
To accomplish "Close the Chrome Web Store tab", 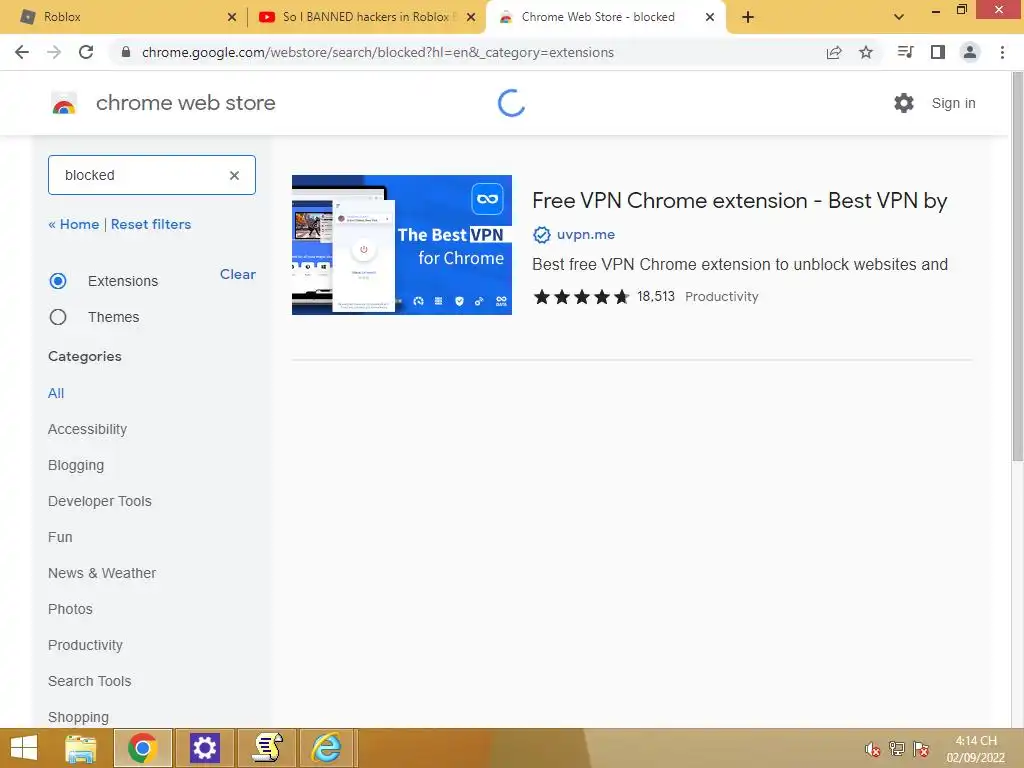I will [710, 17].
